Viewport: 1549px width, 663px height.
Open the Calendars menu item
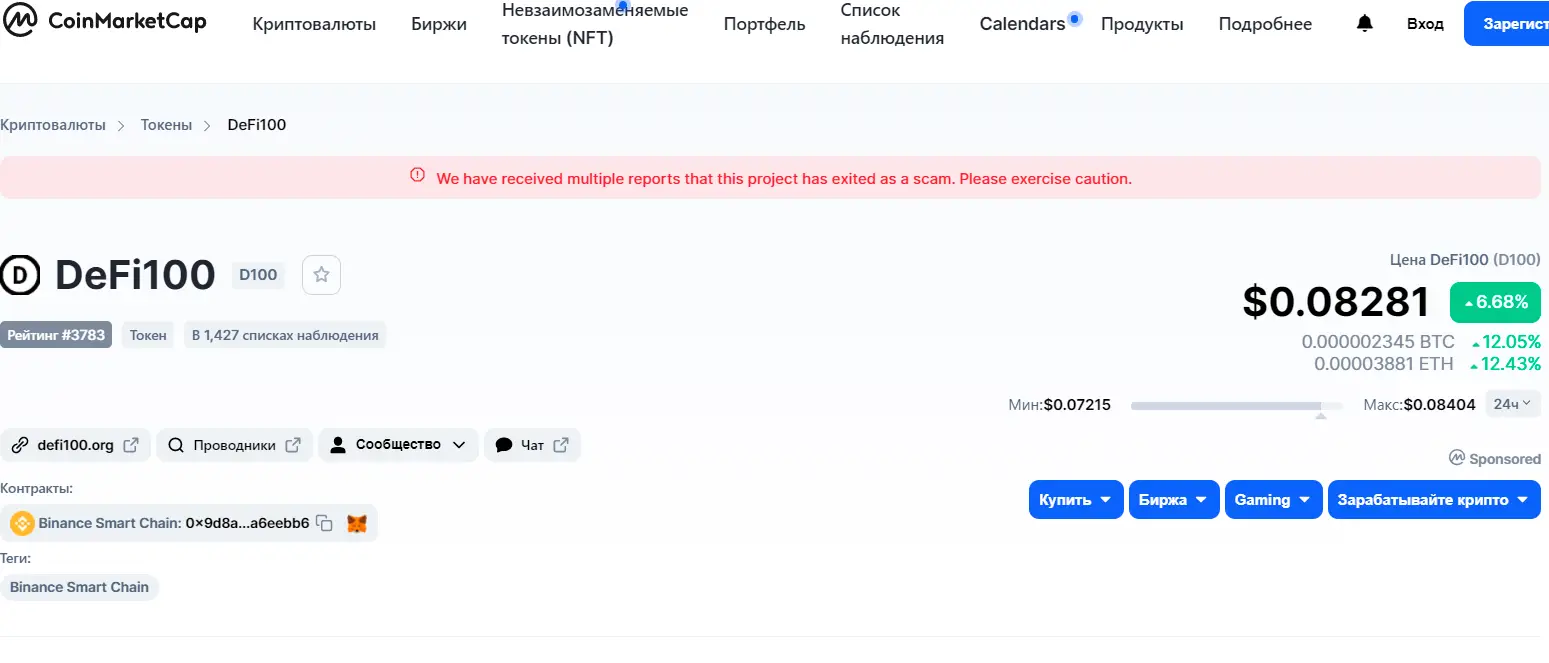(x=1023, y=24)
